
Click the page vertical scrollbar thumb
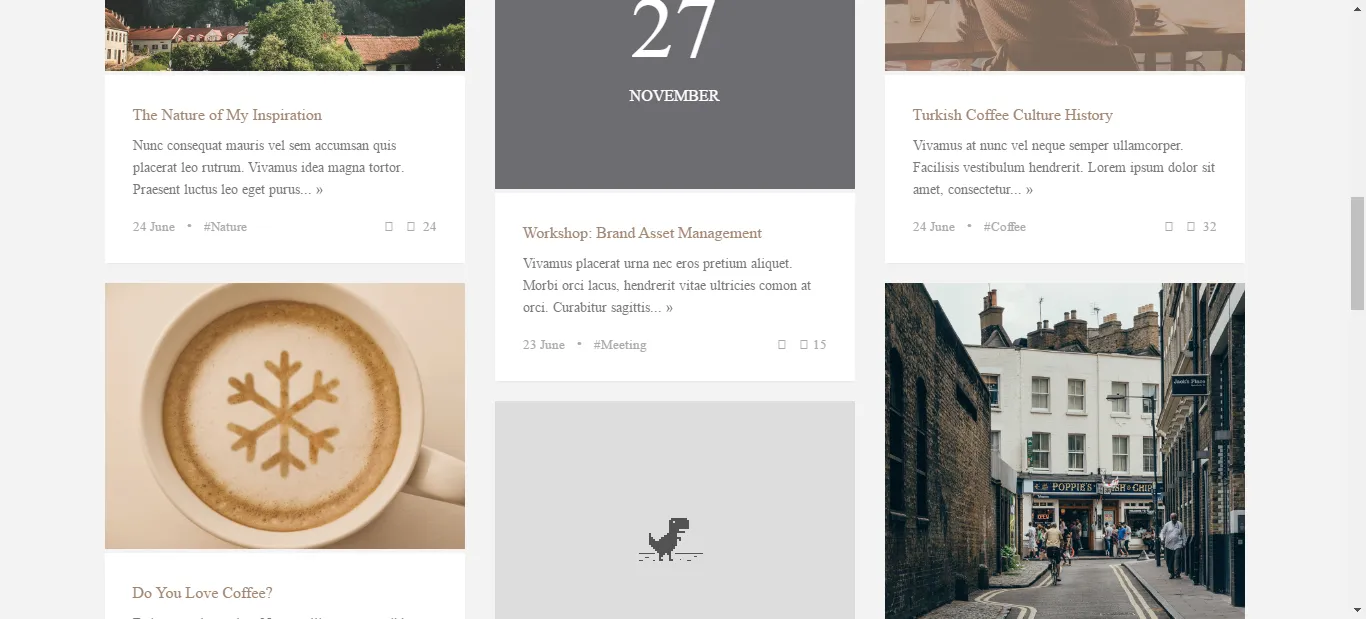pyautogui.click(x=1357, y=254)
